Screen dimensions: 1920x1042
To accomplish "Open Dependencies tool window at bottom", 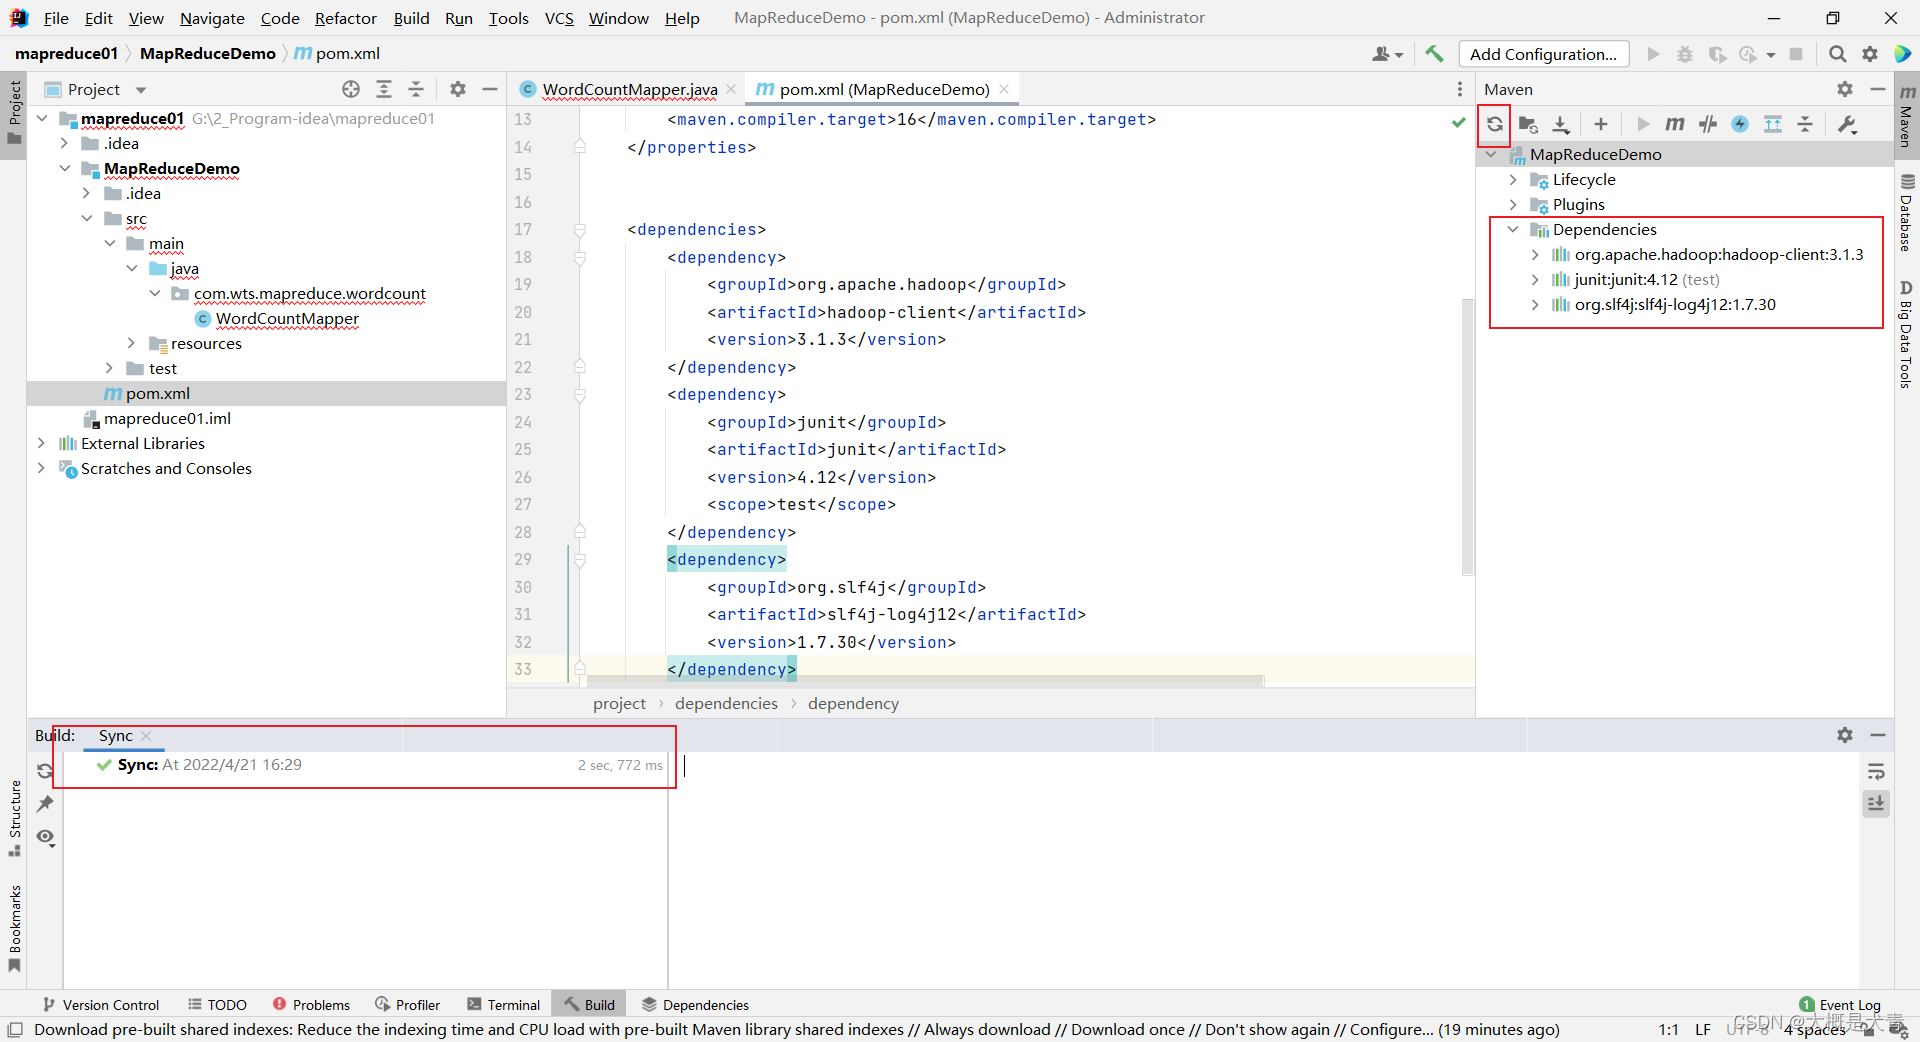I will coord(695,1005).
